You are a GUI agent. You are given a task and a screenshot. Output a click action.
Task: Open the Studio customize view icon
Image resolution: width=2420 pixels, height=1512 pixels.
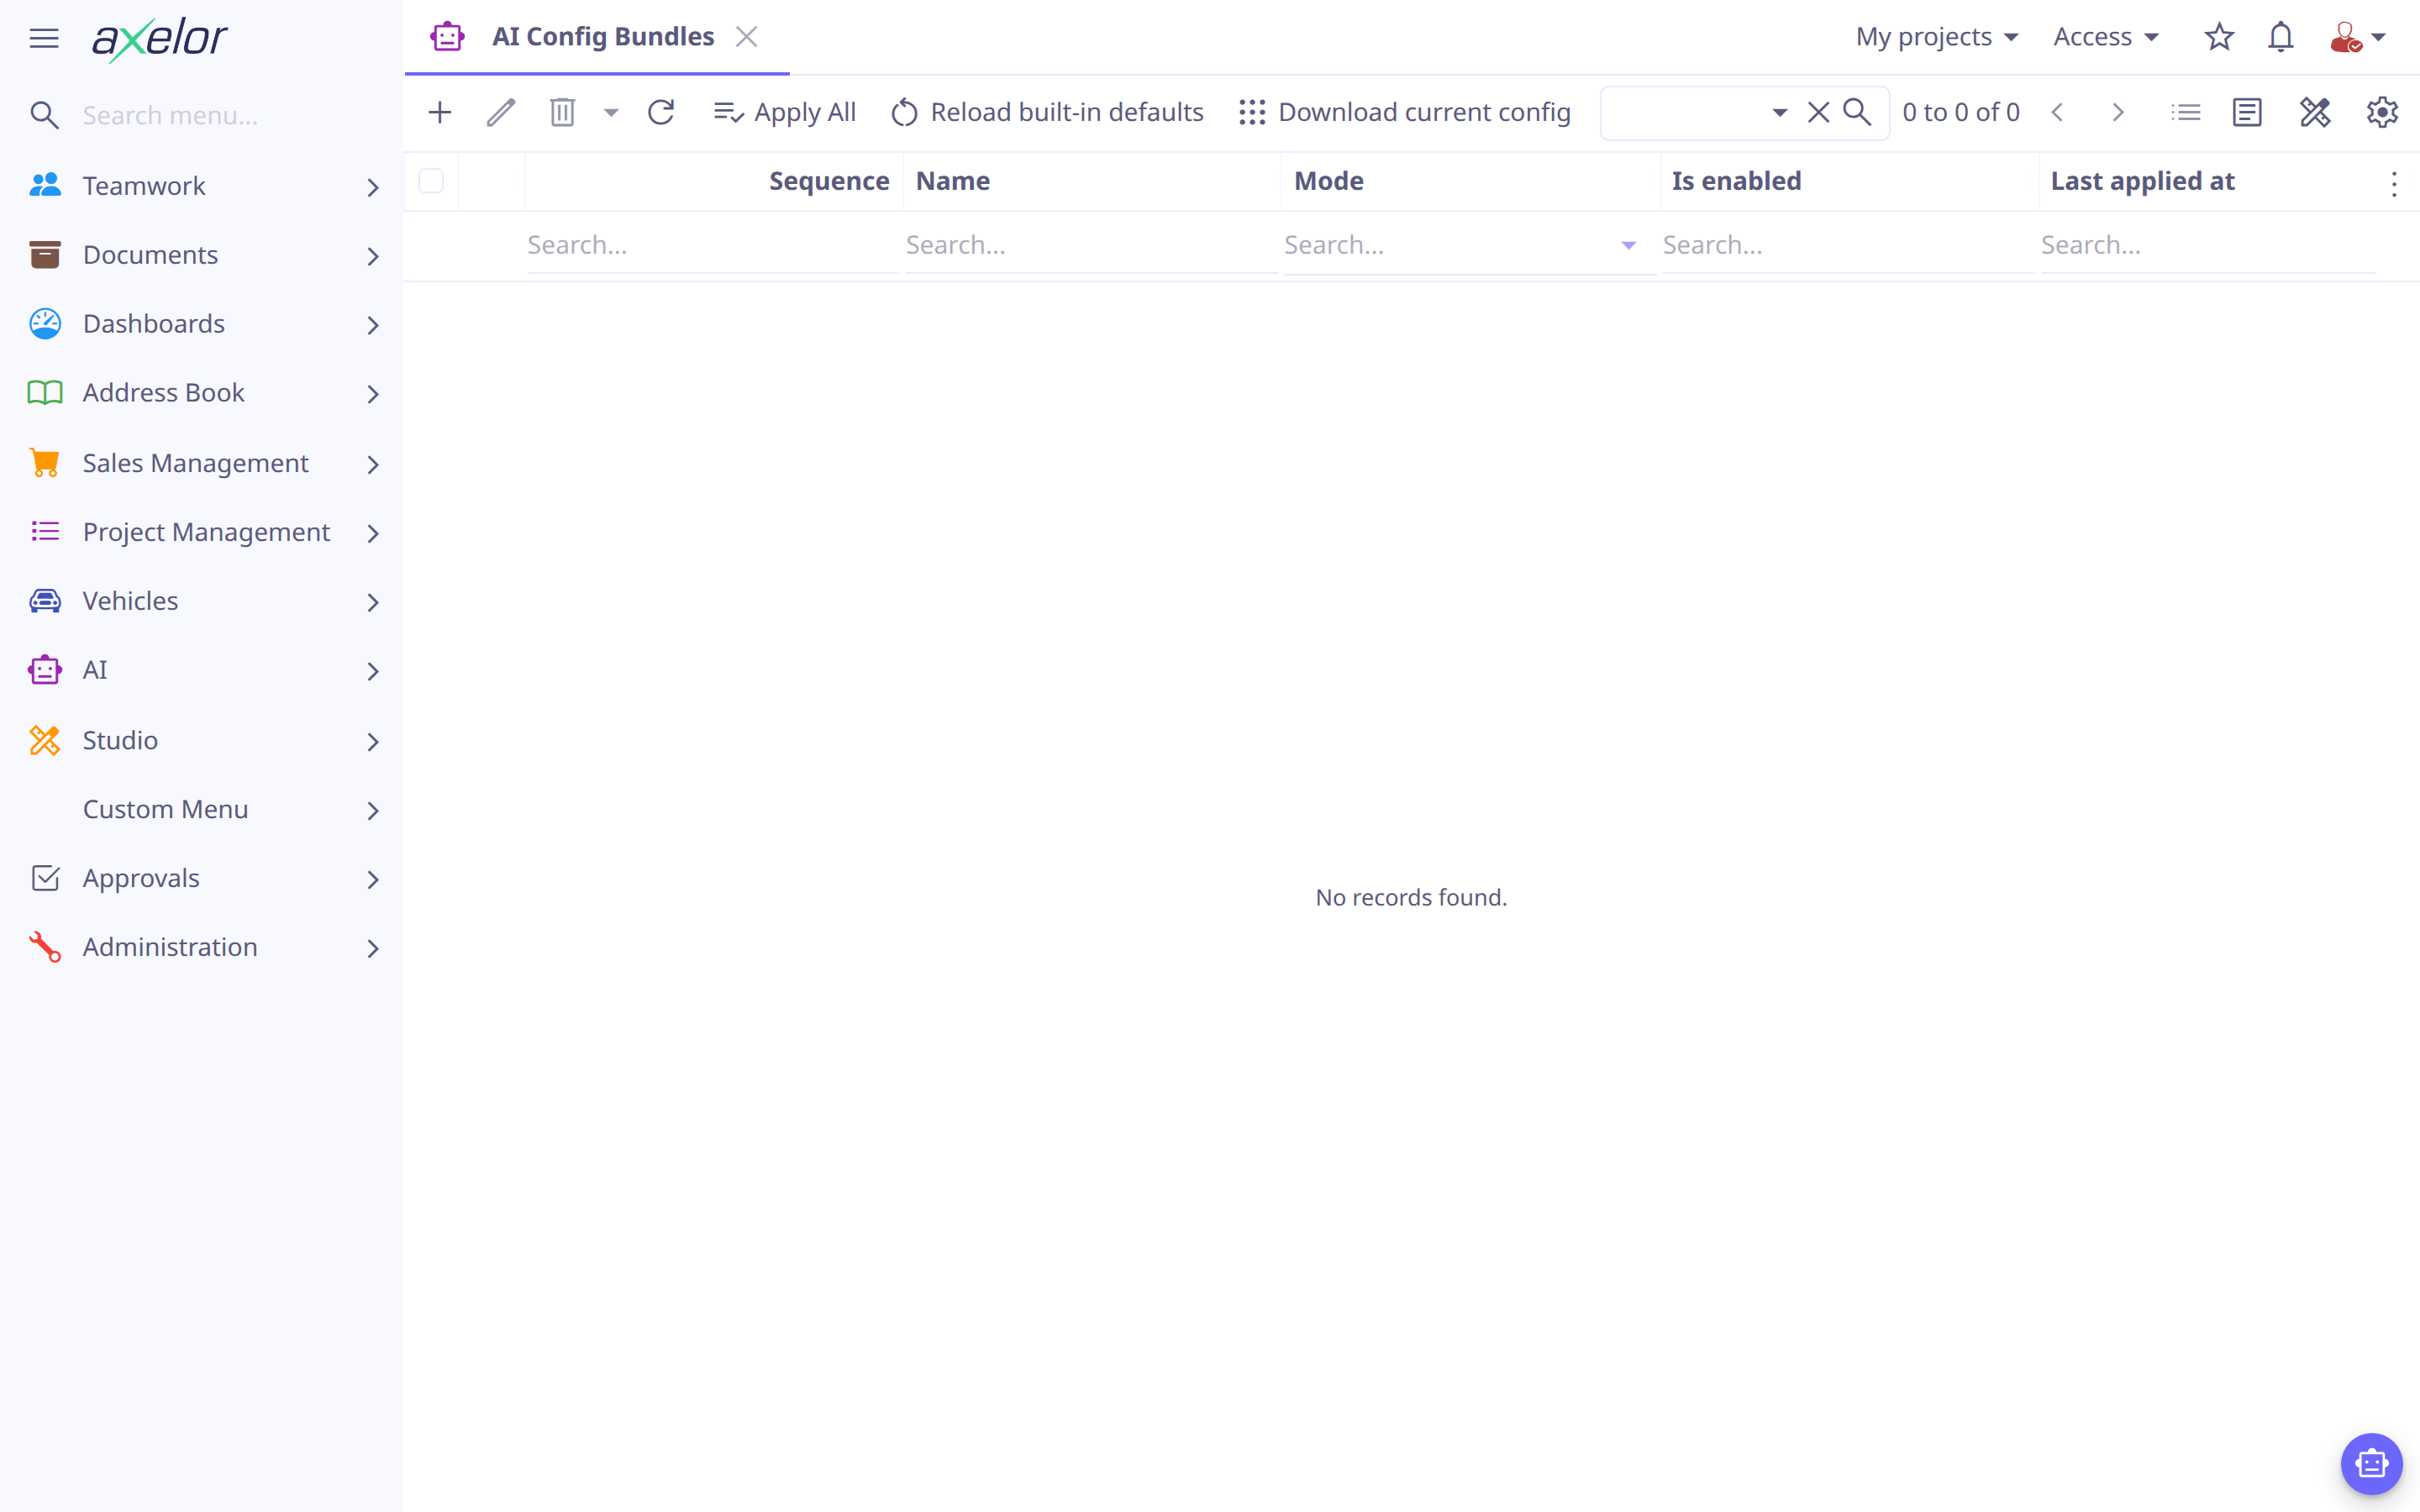(x=2315, y=112)
